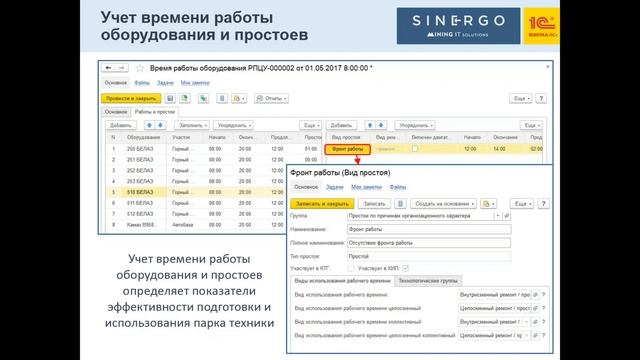Open the Мои заметки link in the Фронт работы form

click(x=367, y=187)
